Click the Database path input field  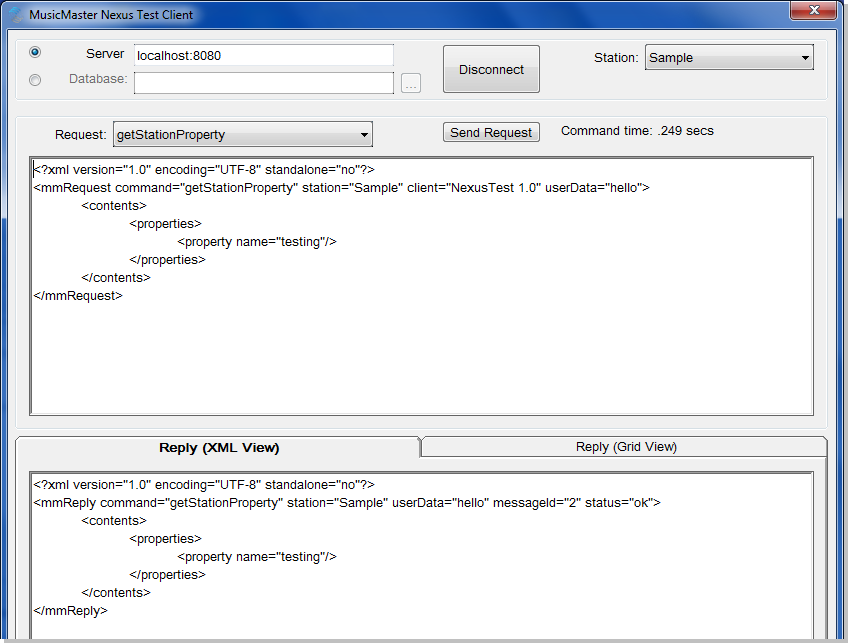coord(264,83)
